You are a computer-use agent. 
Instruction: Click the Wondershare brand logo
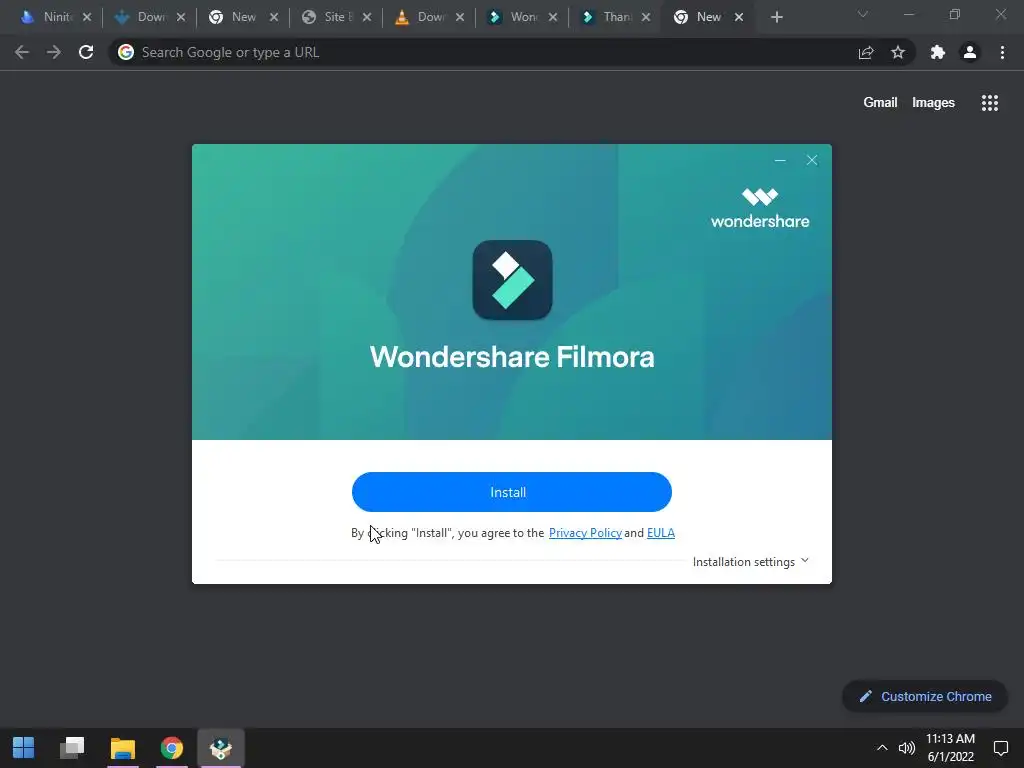point(760,208)
